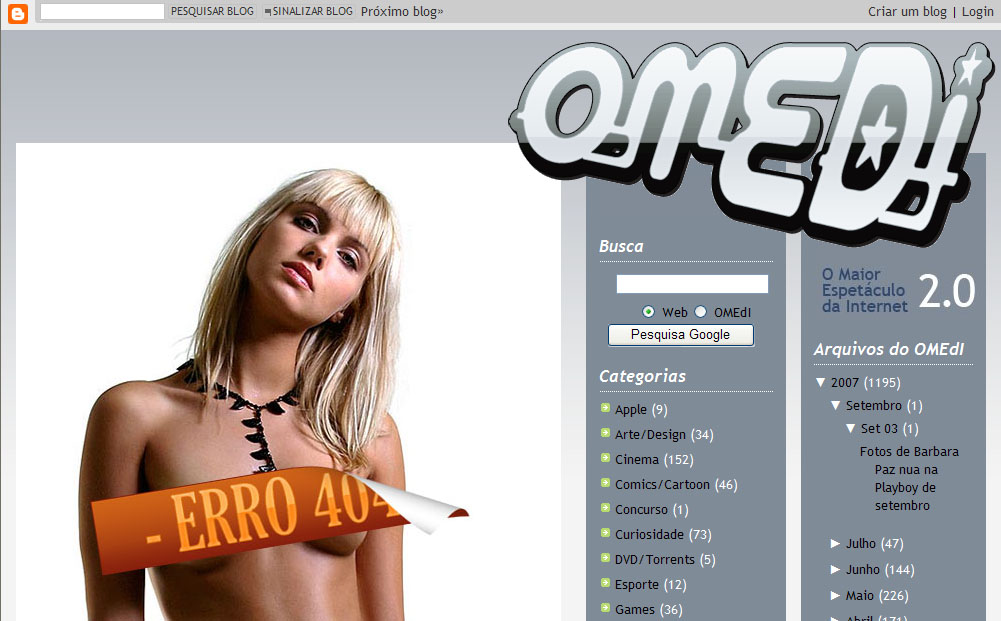This screenshot has height=621, width=1001.
Task: Open the Fotos de Barbara Paz post link
Action: (908, 478)
